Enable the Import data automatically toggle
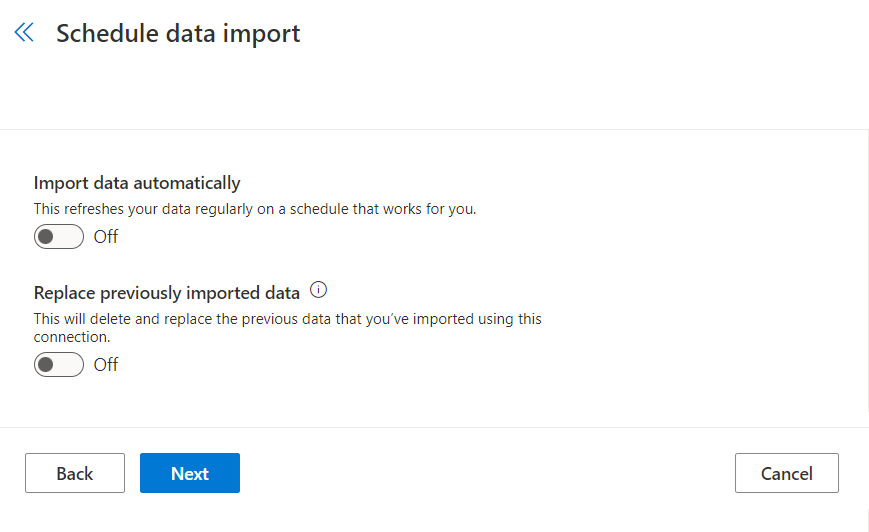869x532 pixels. [59, 237]
